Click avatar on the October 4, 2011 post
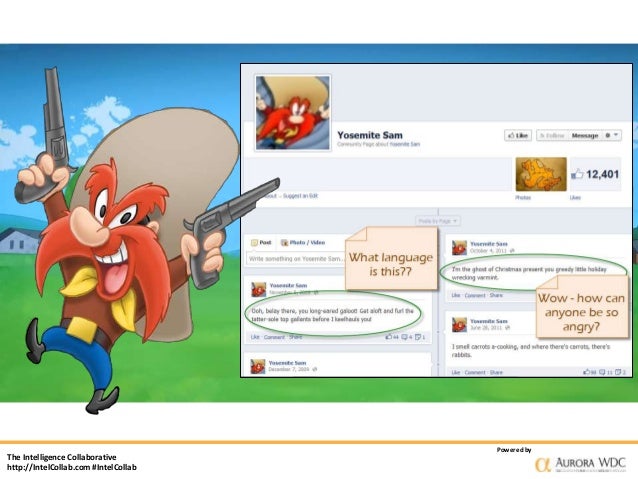The image size is (638, 479). tap(459, 247)
